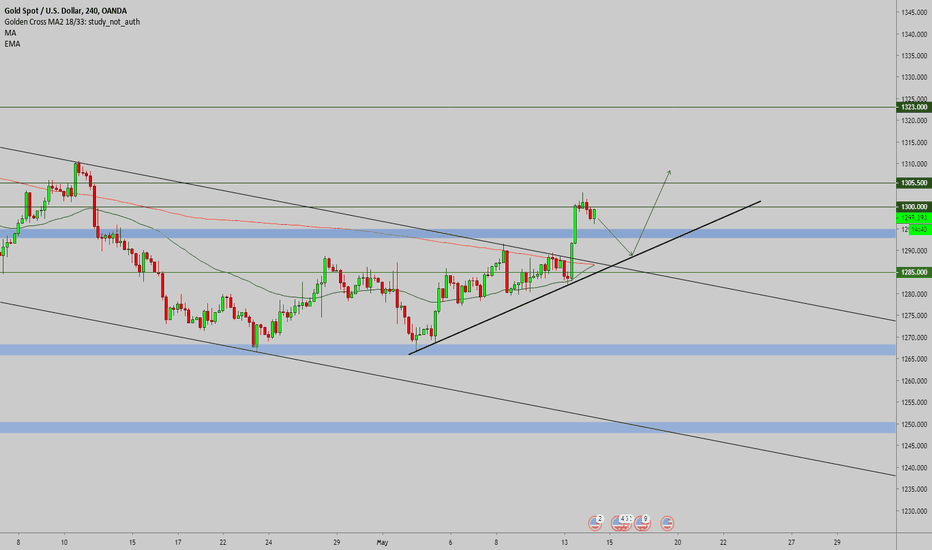Click the May label on time axis
The width and height of the screenshot is (932, 550).
pos(382,542)
